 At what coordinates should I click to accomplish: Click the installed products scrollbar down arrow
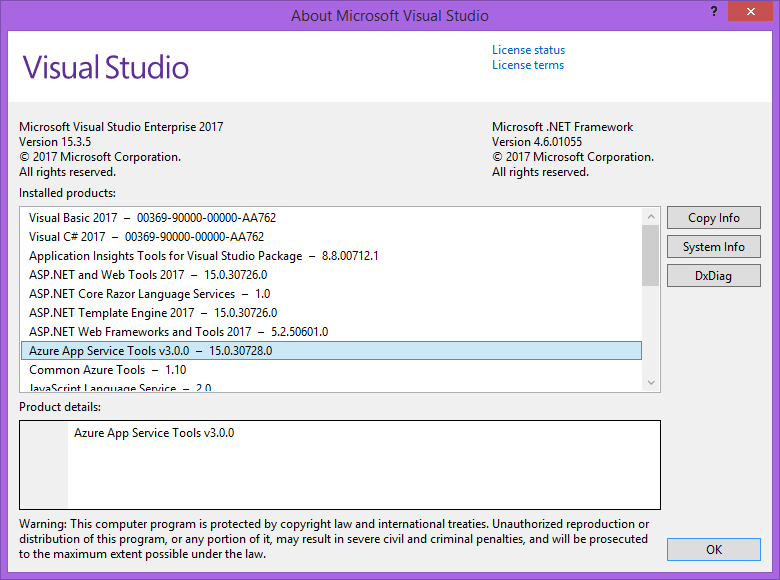coord(651,383)
